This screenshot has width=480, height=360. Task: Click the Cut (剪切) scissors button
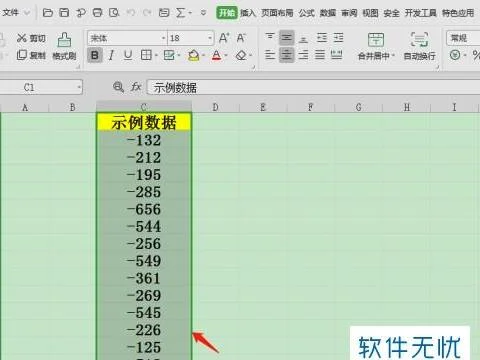[31, 38]
